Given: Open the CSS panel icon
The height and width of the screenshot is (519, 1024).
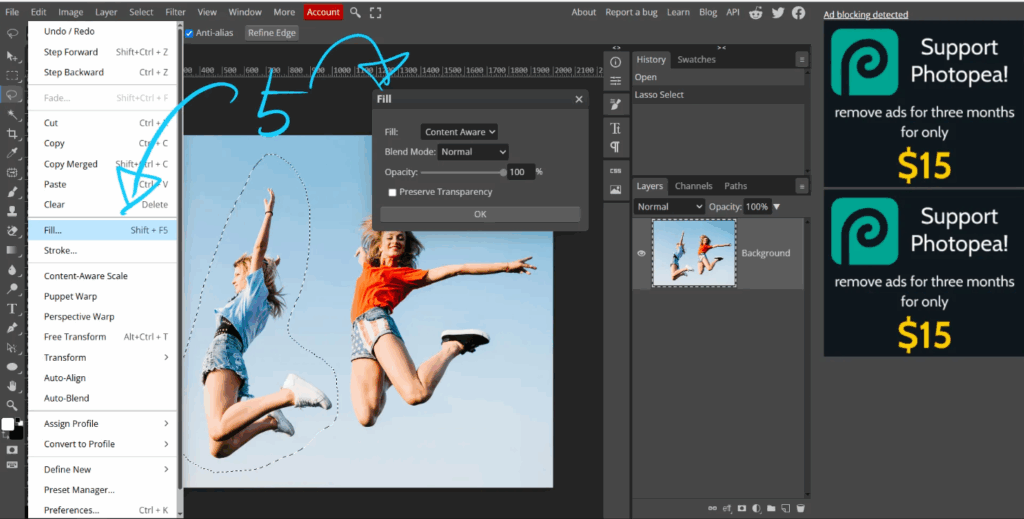Looking at the screenshot, I should 615,170.
